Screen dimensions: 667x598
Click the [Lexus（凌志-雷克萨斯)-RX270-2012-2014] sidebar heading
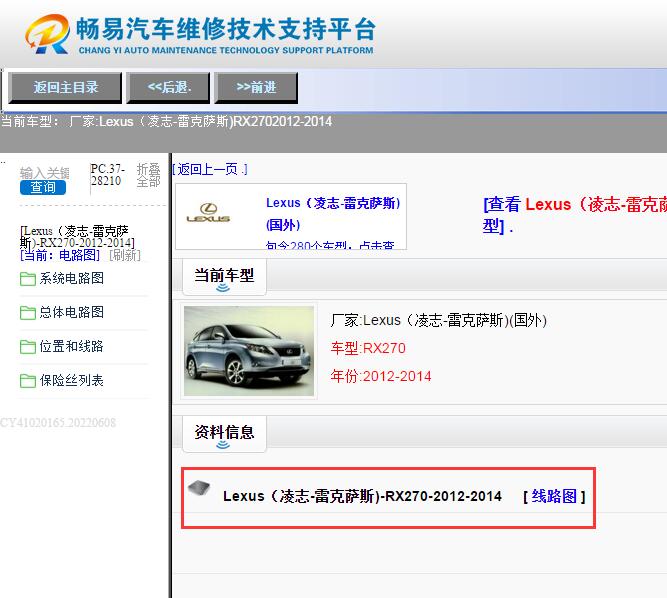77,237
